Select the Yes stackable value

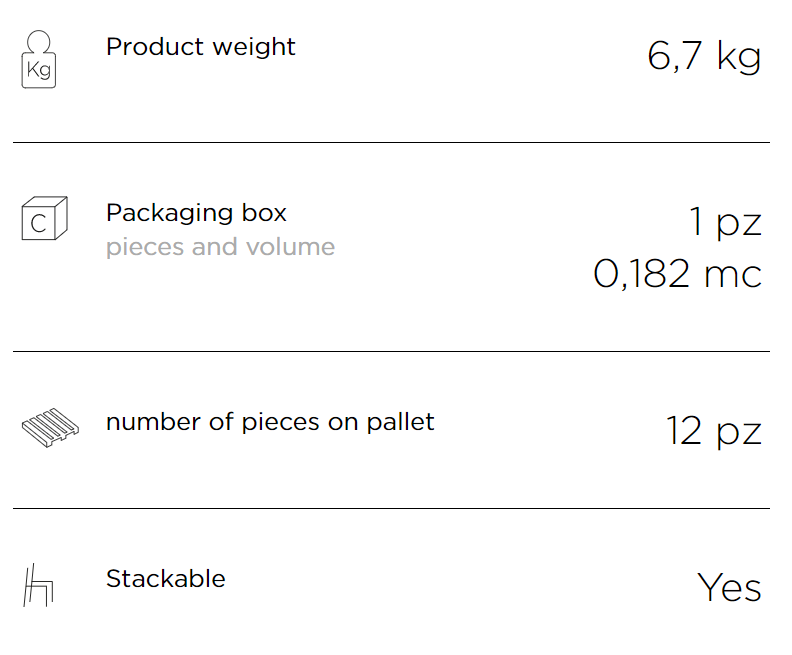point(729,588)
